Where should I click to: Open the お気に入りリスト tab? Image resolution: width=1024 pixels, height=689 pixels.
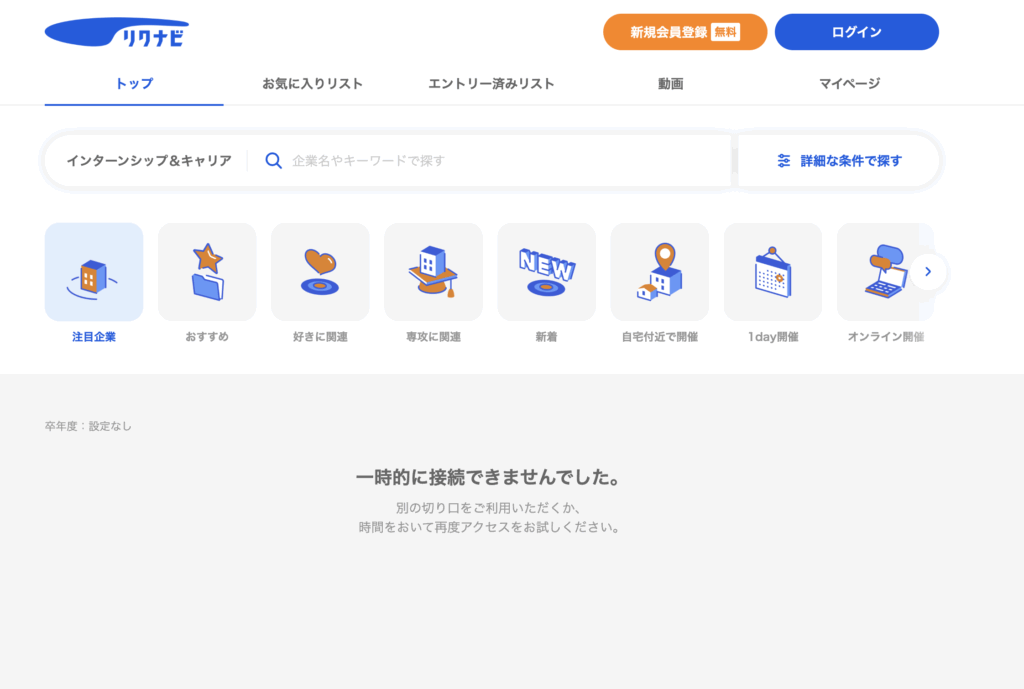click(312, 84)
